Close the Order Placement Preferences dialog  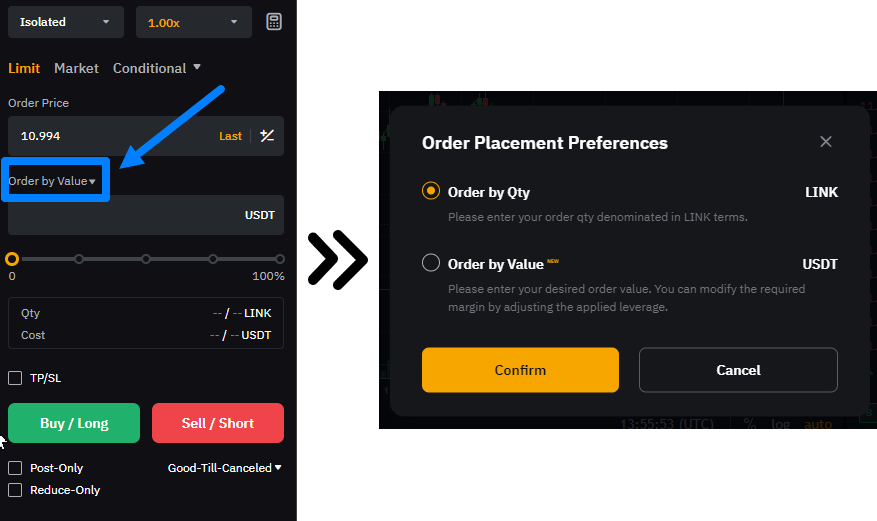pyautogui.click(x=826, y=142)
